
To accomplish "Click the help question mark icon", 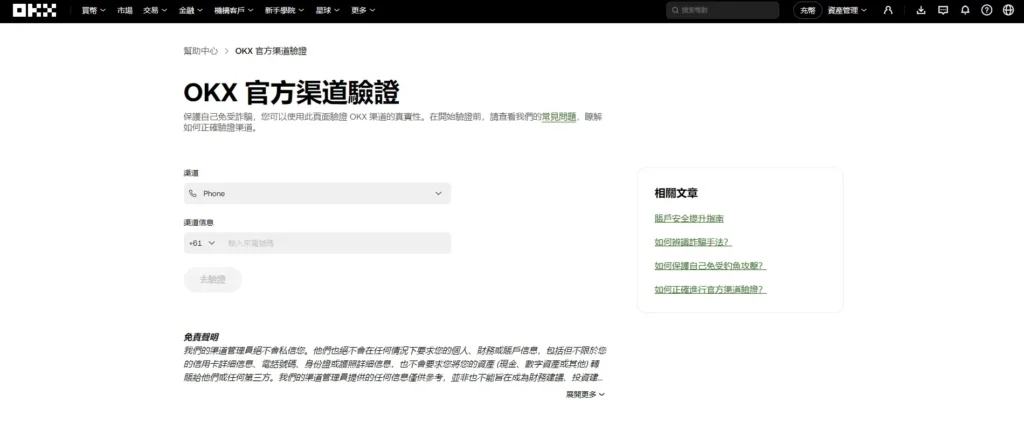I will pyautogui.click(x=987, y=10).
